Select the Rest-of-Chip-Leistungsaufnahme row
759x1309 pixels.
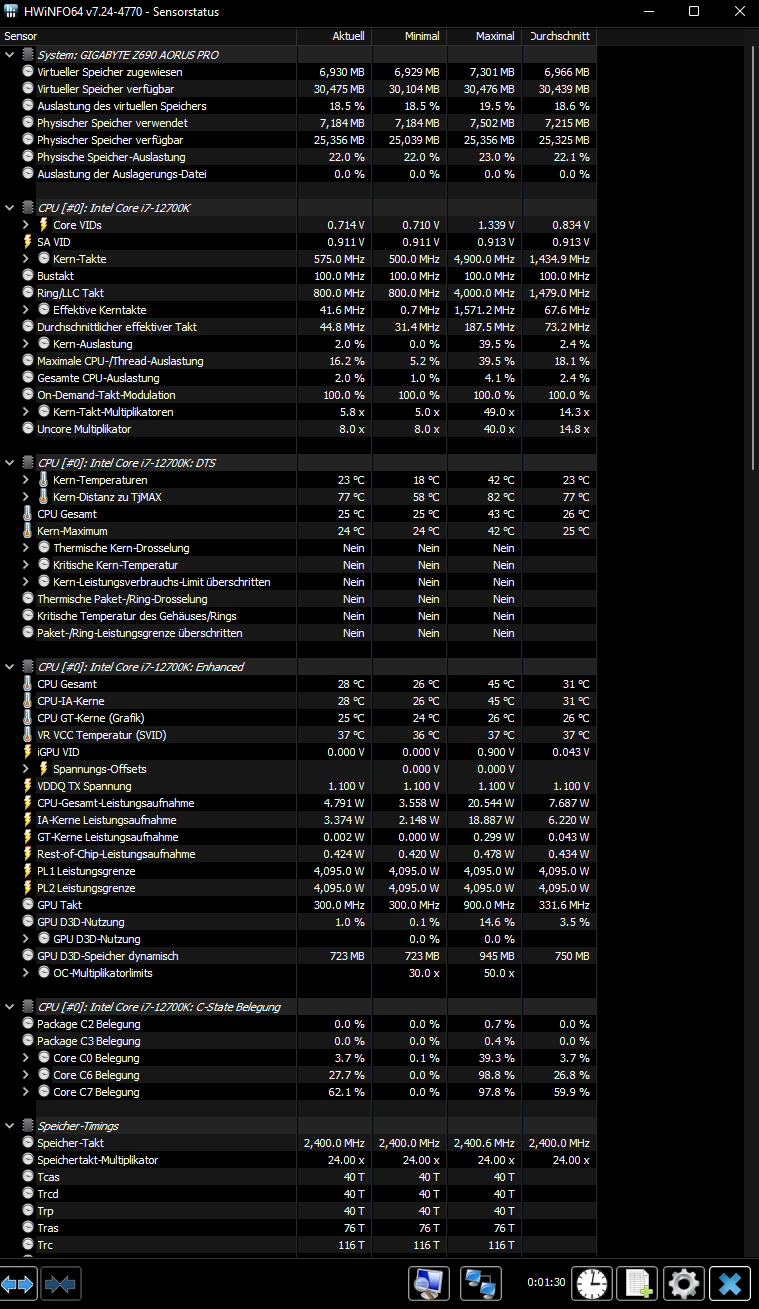pyautogui.click(x=298, y=854)
